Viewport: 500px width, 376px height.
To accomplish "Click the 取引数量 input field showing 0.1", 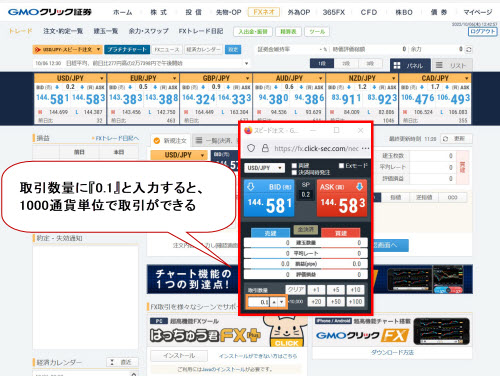I will (x=259, y=302).
